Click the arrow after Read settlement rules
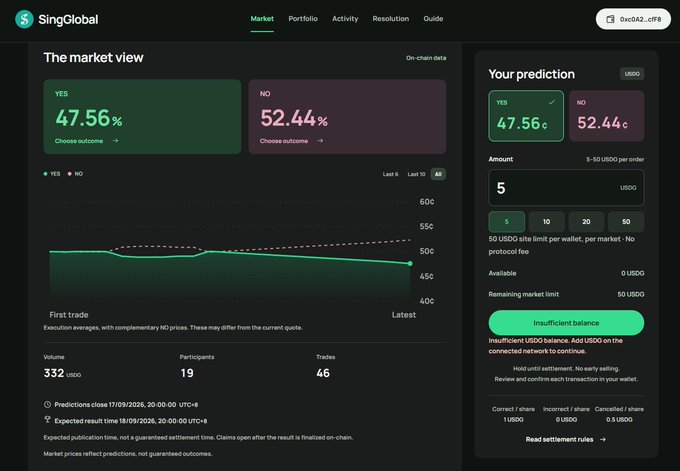The width and height of the screenshot is (680, 471). point(603,439)
